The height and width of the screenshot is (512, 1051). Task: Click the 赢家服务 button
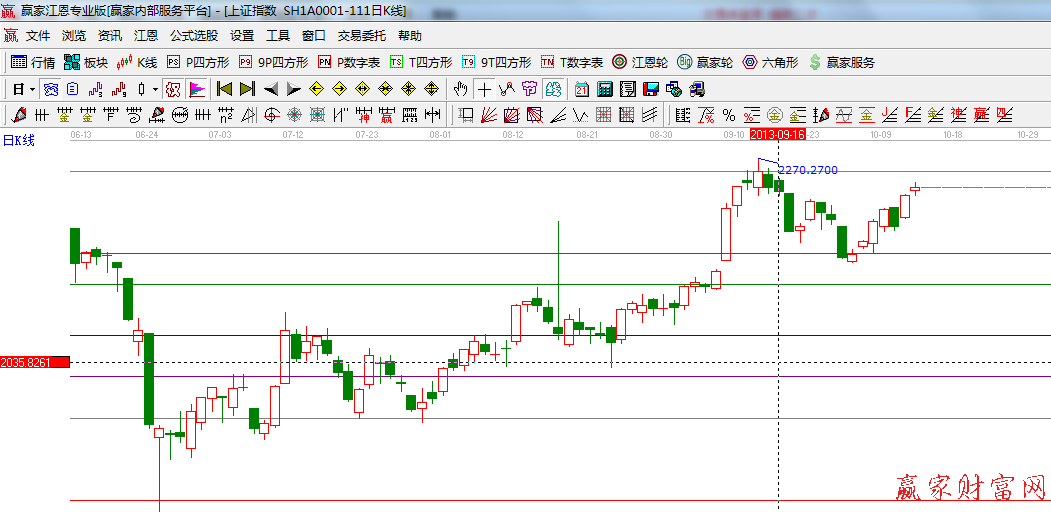(842, 62)
